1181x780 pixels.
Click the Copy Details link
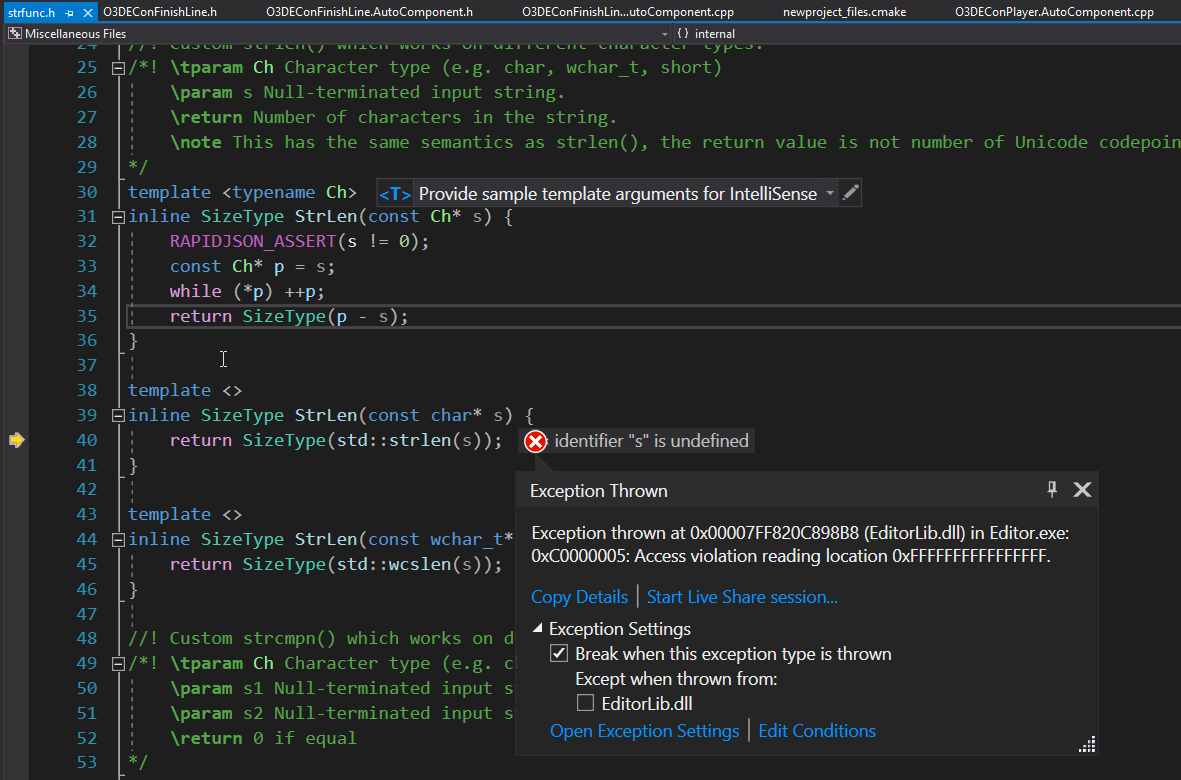click(x=579, y=597)
